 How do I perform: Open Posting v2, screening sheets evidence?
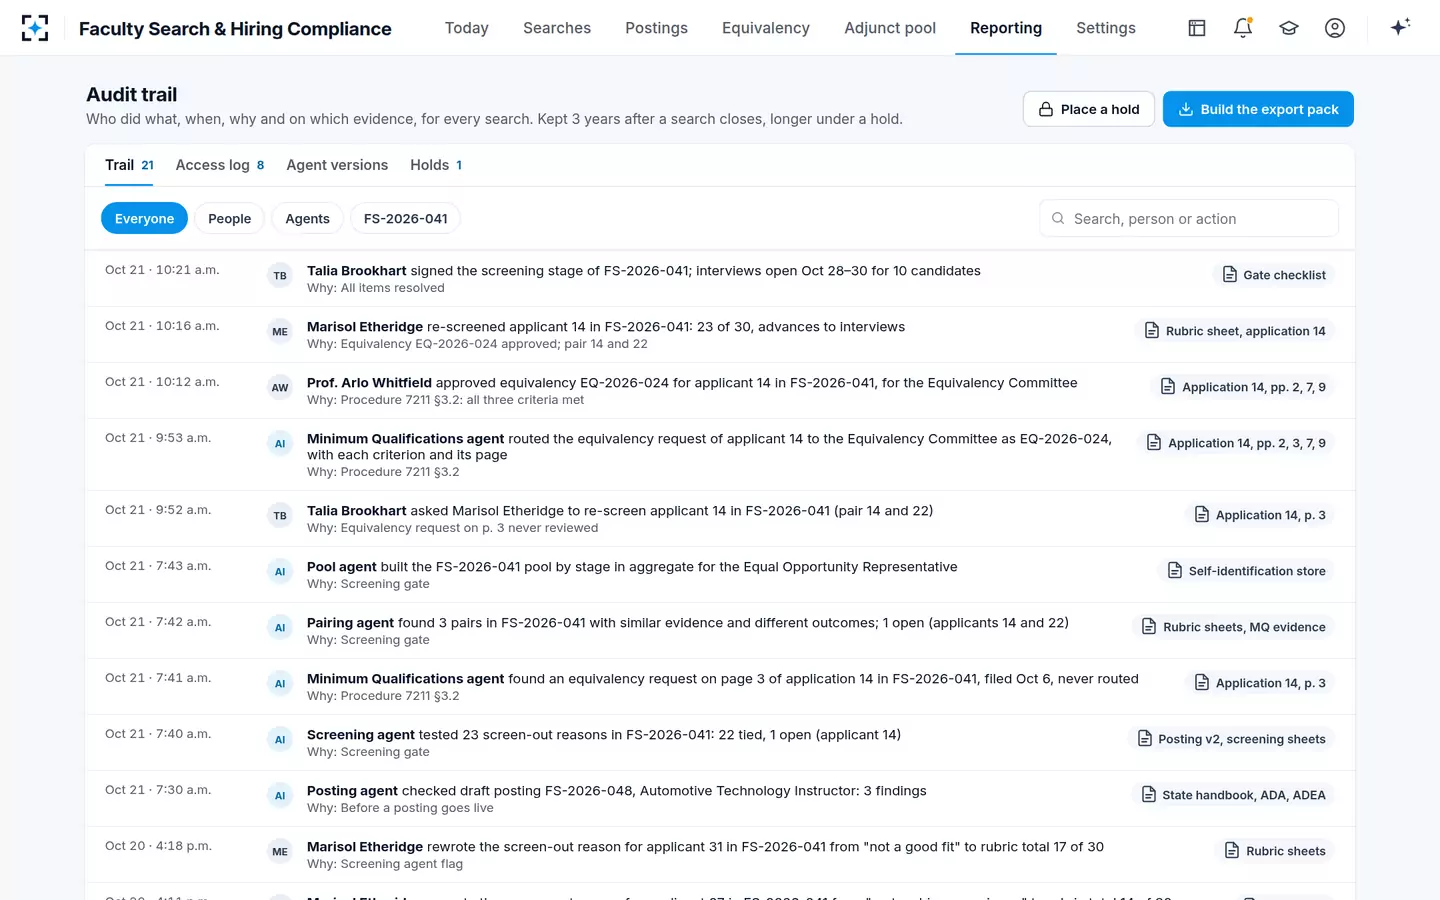pyautogui.click(x=1231, y=739)
